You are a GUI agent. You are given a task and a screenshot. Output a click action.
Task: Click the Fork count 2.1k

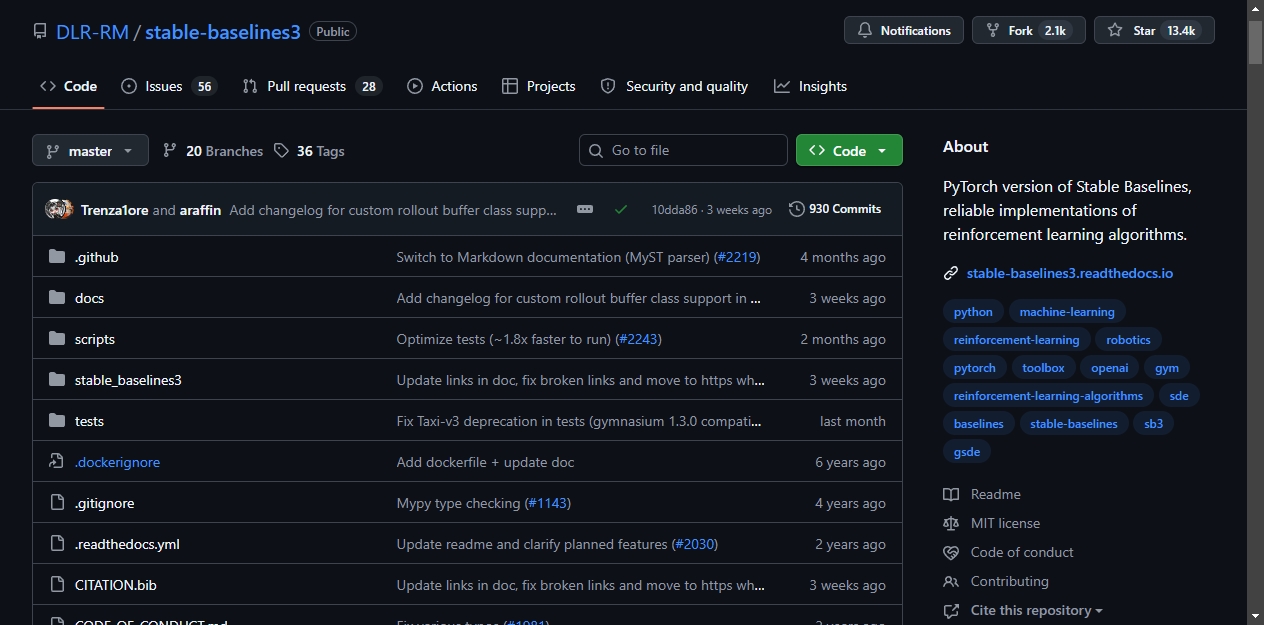pos(1055,31)
